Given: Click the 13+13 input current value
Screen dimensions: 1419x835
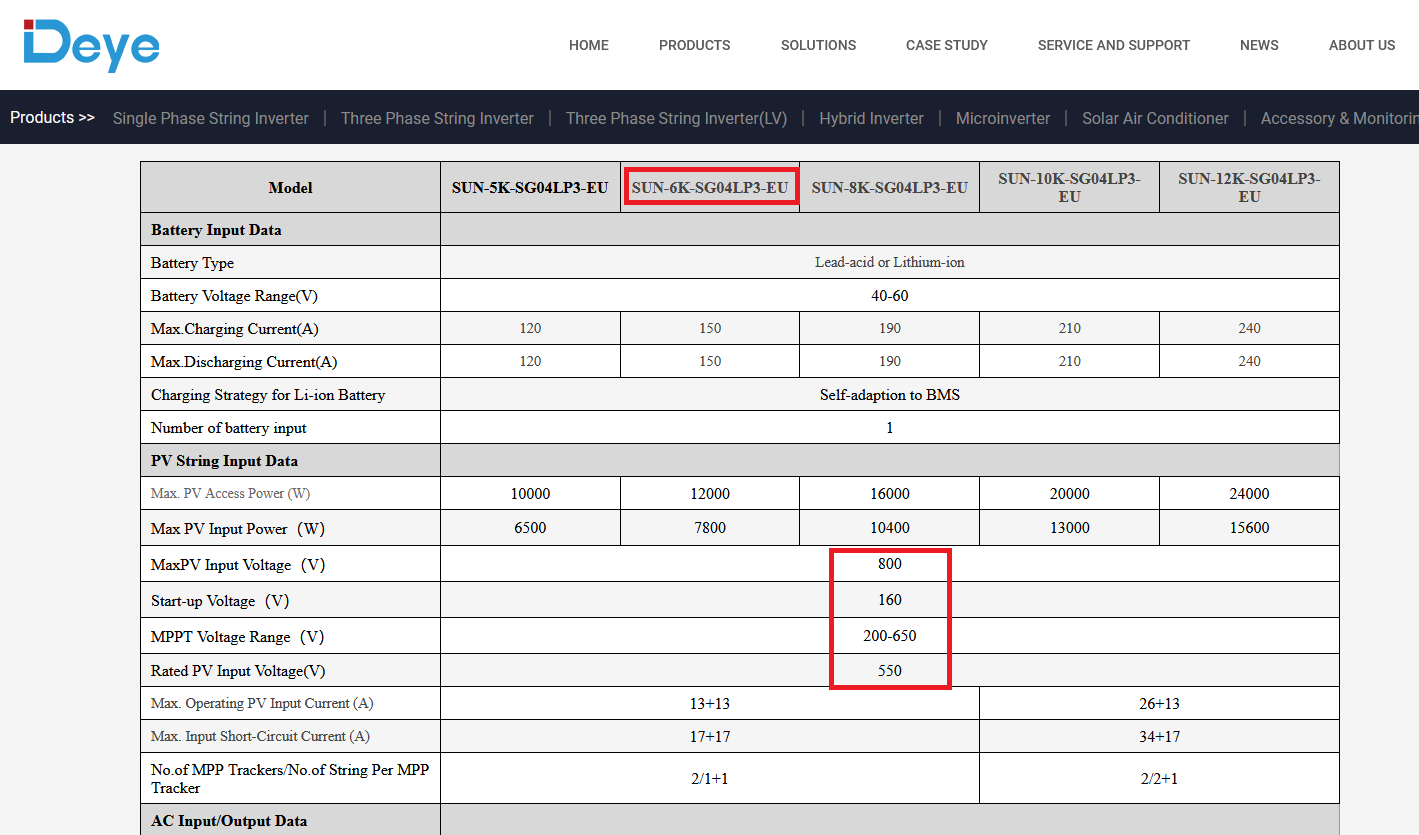Looking at the screenshot, I should [710, 704].
